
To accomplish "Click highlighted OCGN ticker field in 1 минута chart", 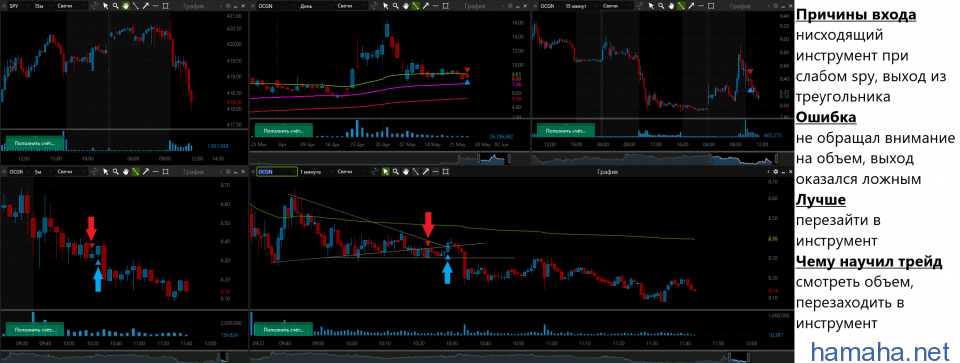I will [277, 171].
